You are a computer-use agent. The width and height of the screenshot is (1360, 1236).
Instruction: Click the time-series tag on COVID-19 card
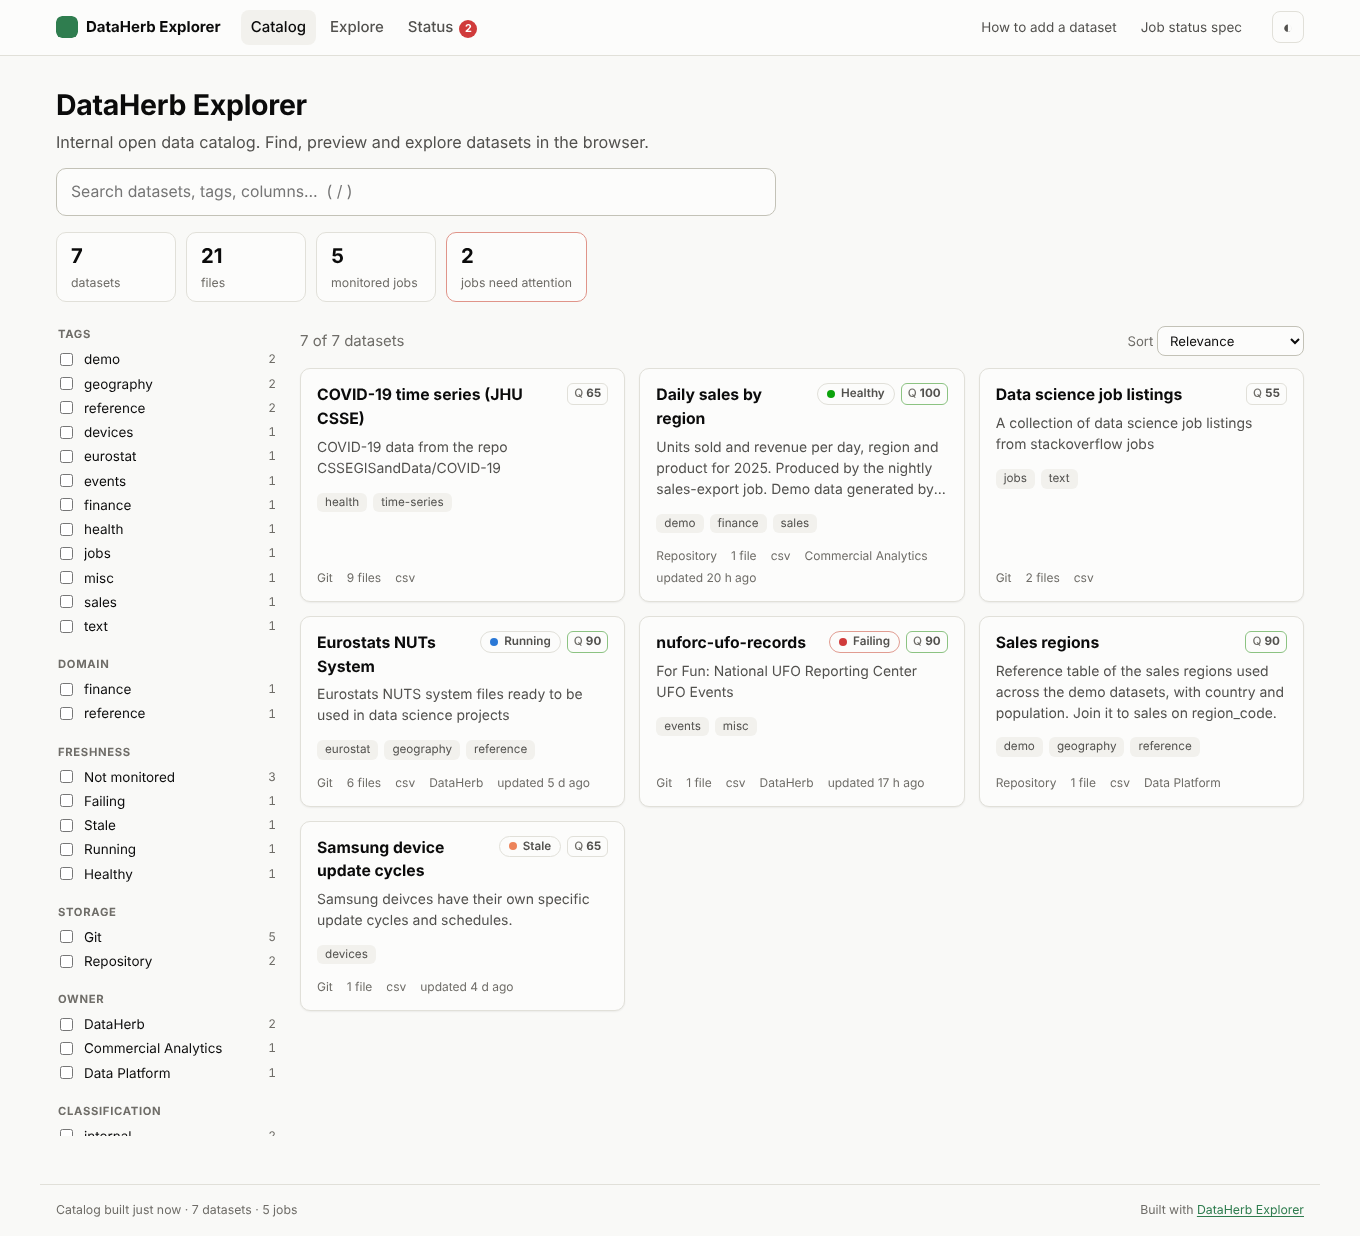tap(412, 502)
